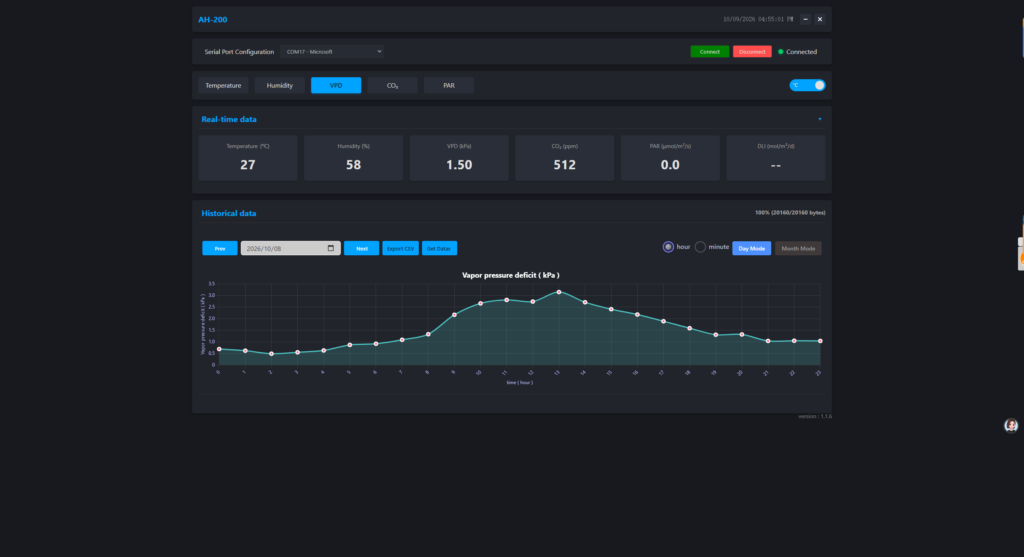Click the Real-time data heading
The height and width of the screenshot is (557, 1024).
pos(229,119)
